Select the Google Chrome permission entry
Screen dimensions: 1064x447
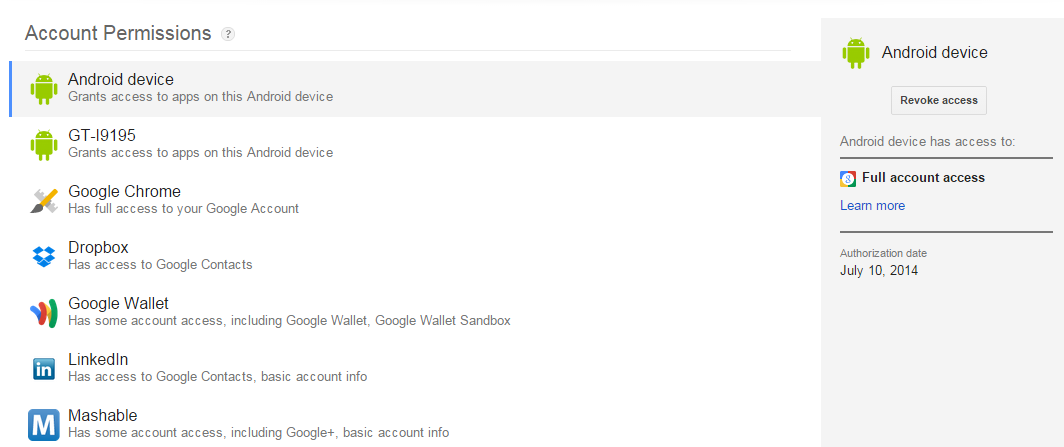coord(415,201)
